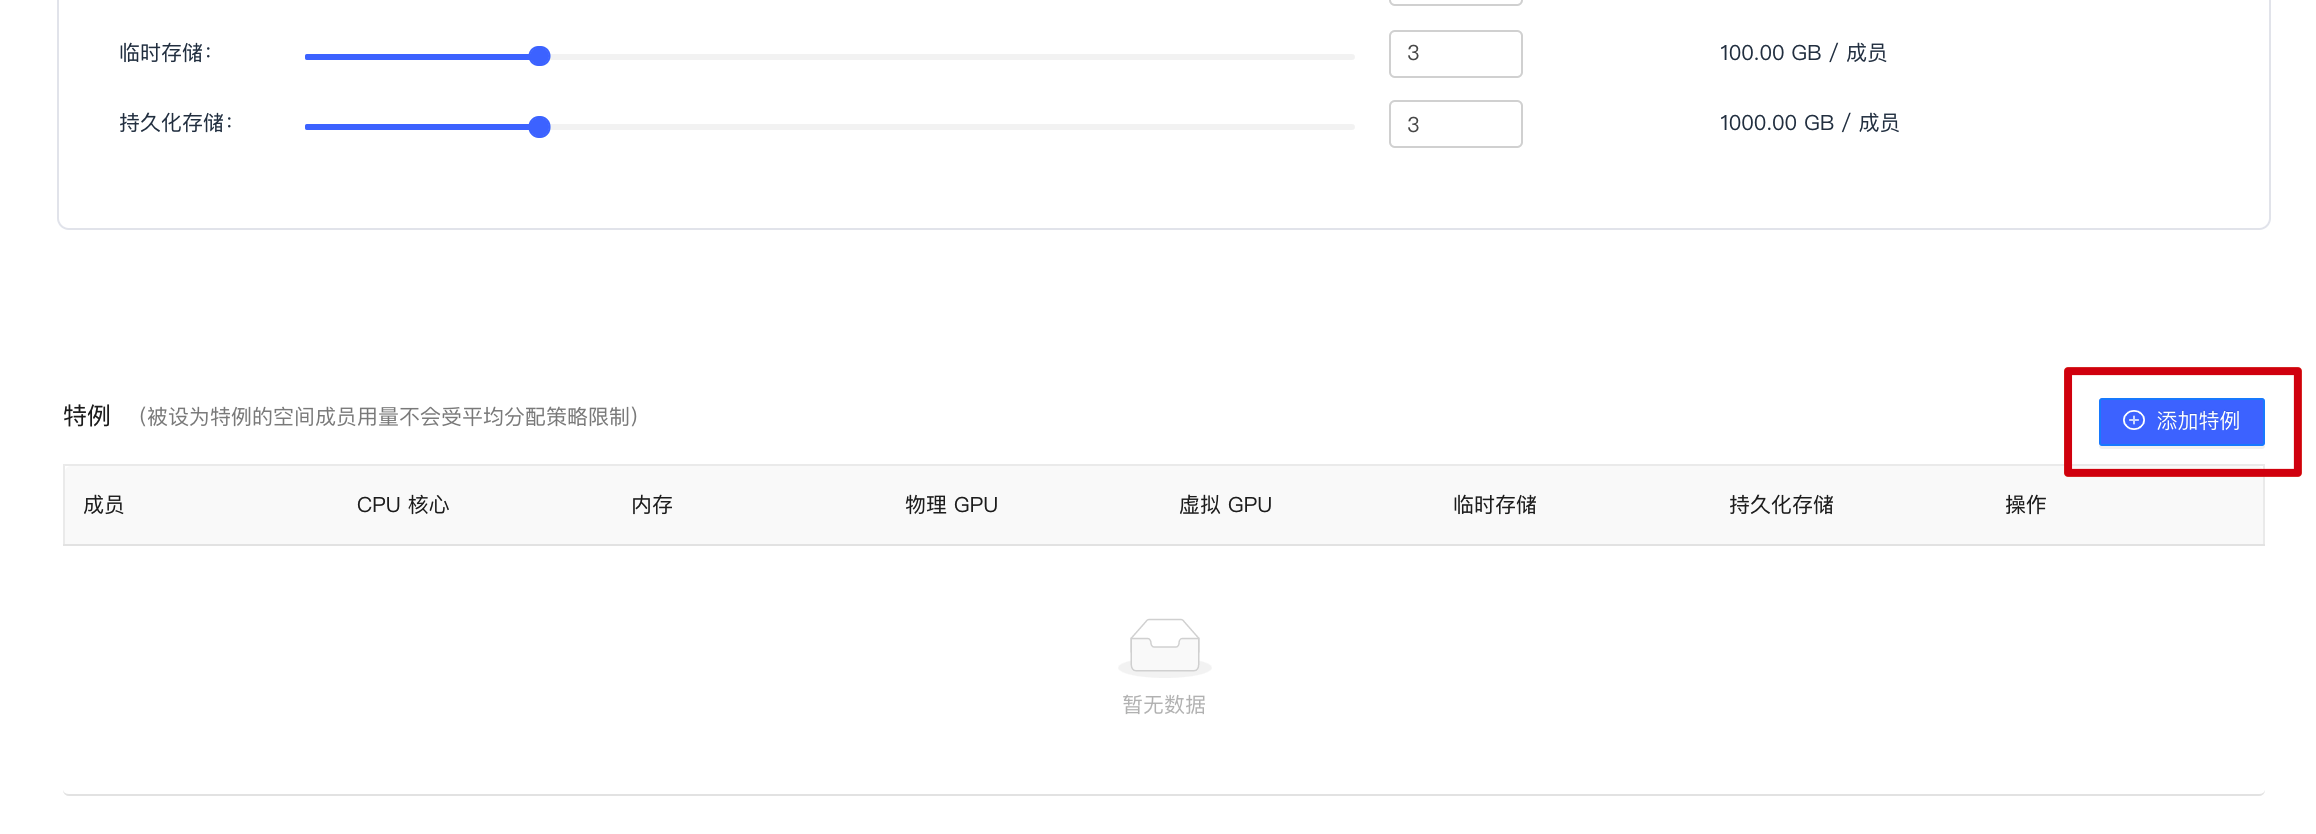Click the 100.00 GB / 成员 quota text
The image size is (2316, 834).
tap(1803, 53)
